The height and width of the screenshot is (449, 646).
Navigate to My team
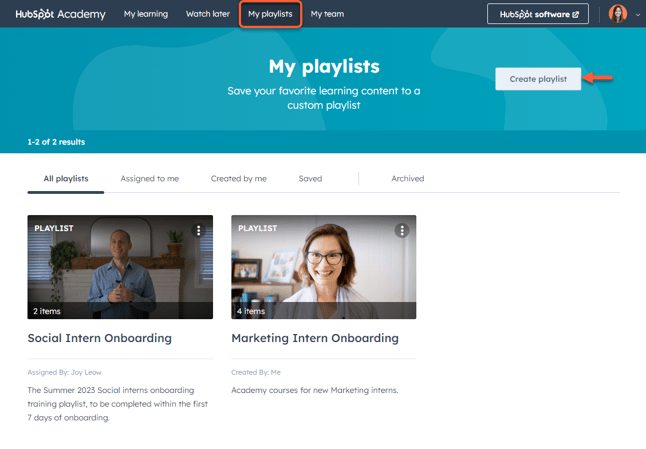click(x=327, y=14)
